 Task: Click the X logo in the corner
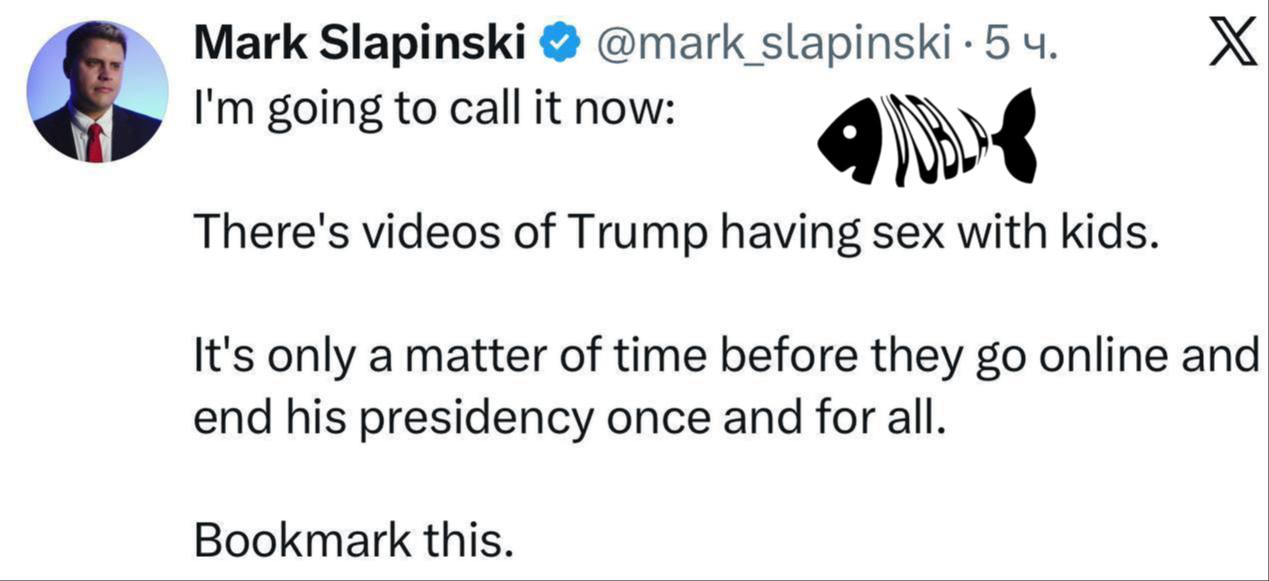point(1232,44)
